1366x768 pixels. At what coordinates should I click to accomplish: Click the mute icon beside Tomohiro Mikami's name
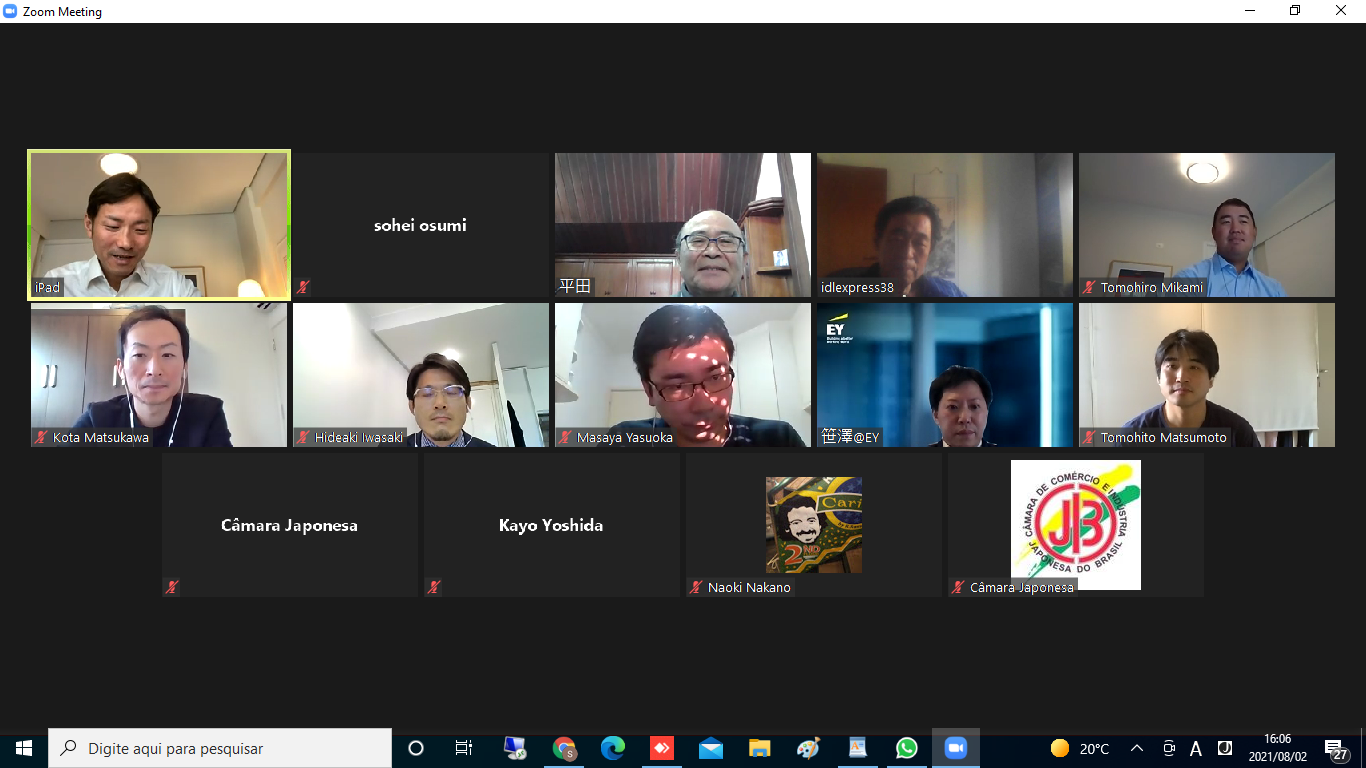point(1089,288)
